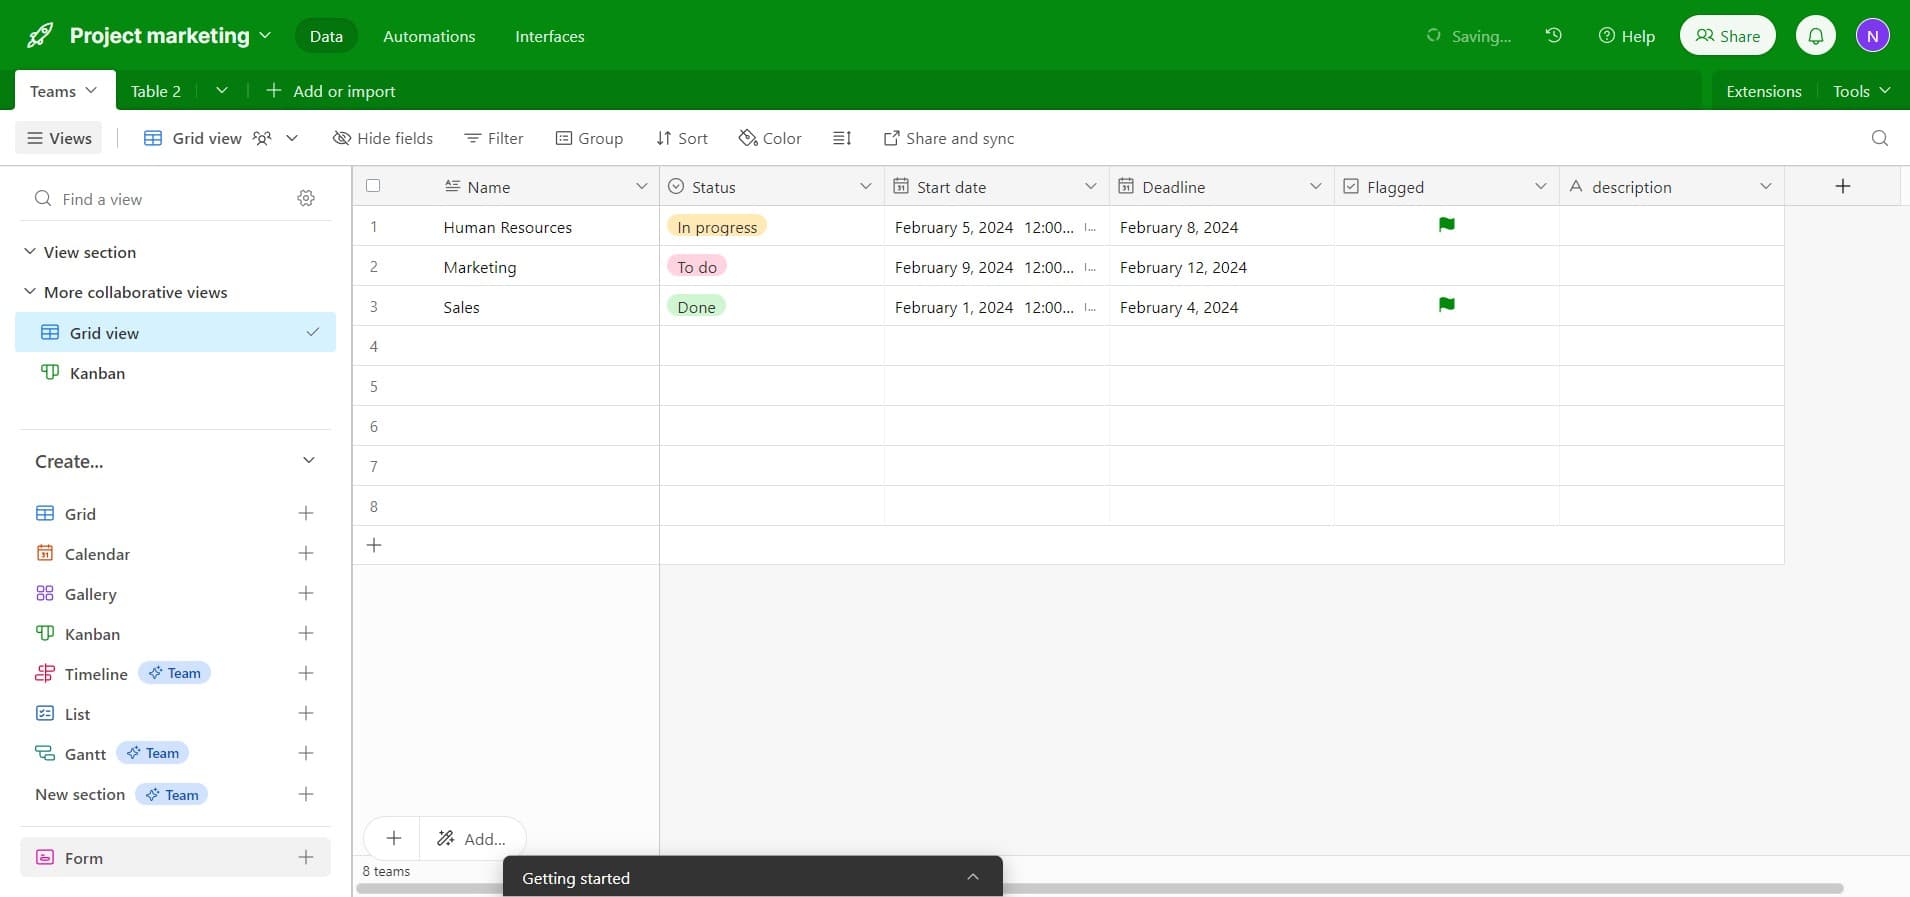
Task: Open base history clock icon
Action: click(x=1553, y=36)
